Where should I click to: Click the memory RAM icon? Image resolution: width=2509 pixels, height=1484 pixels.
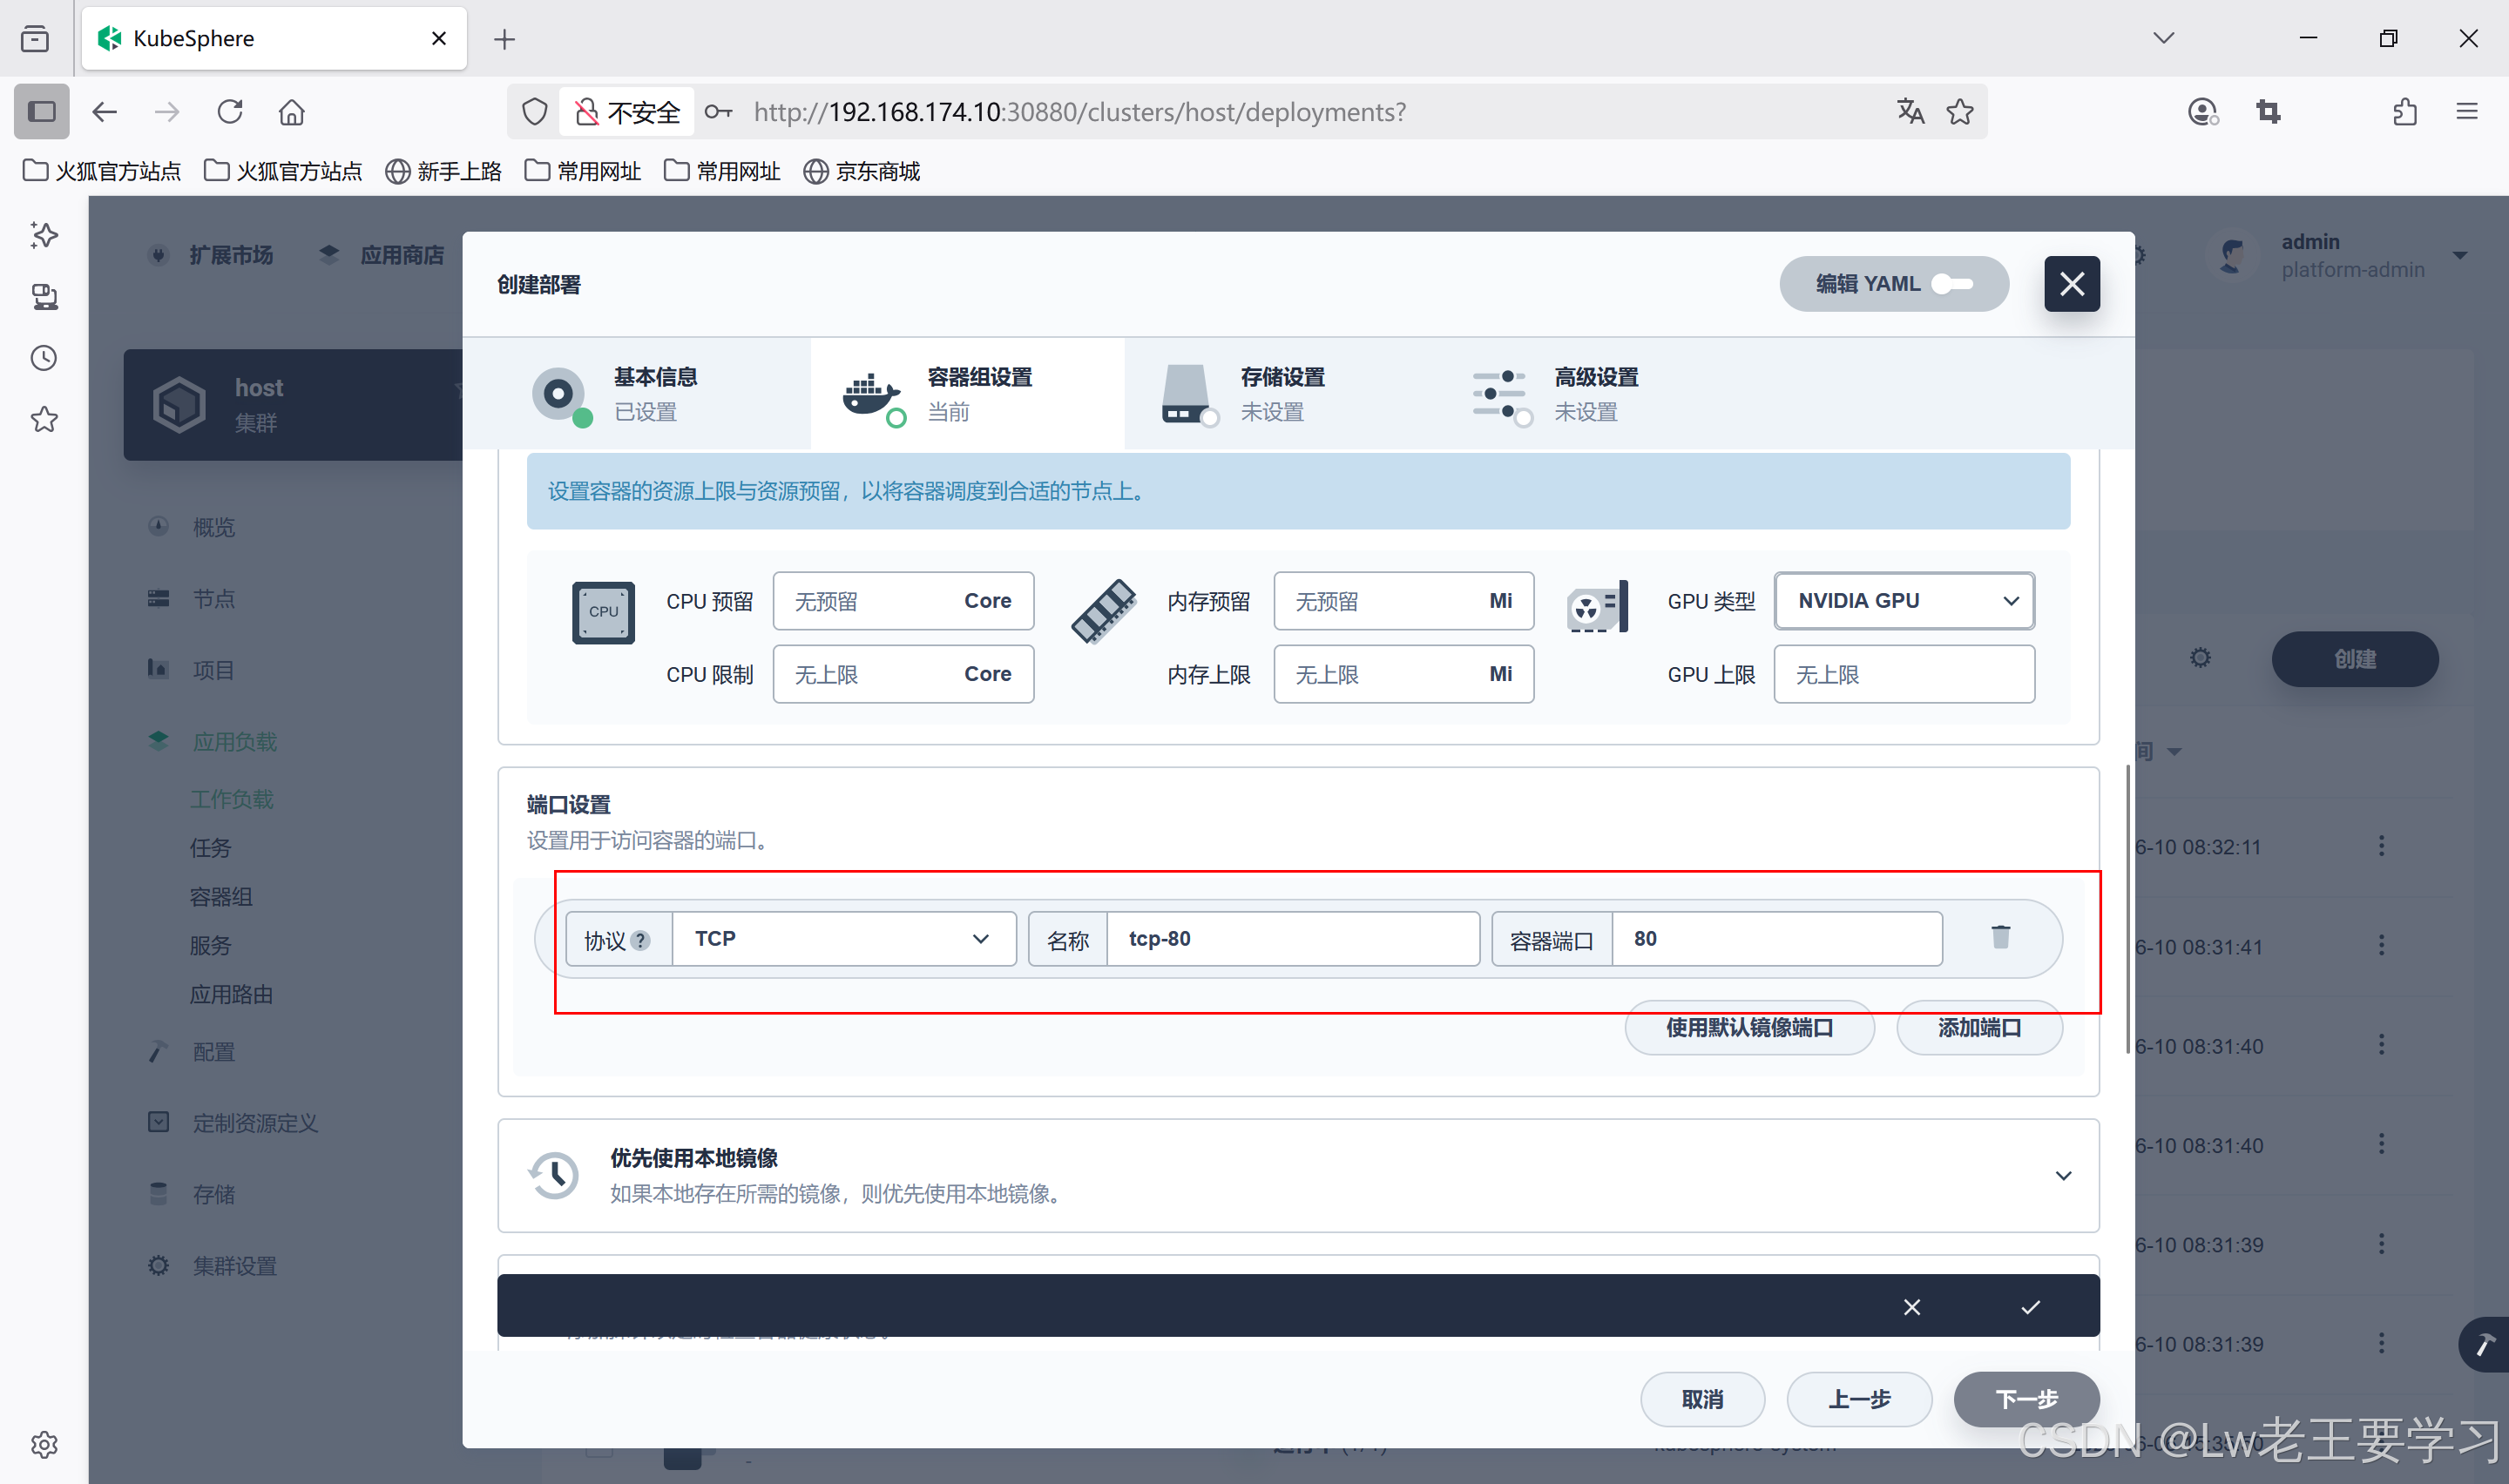pyautogui.click(x=1103, y=611)
